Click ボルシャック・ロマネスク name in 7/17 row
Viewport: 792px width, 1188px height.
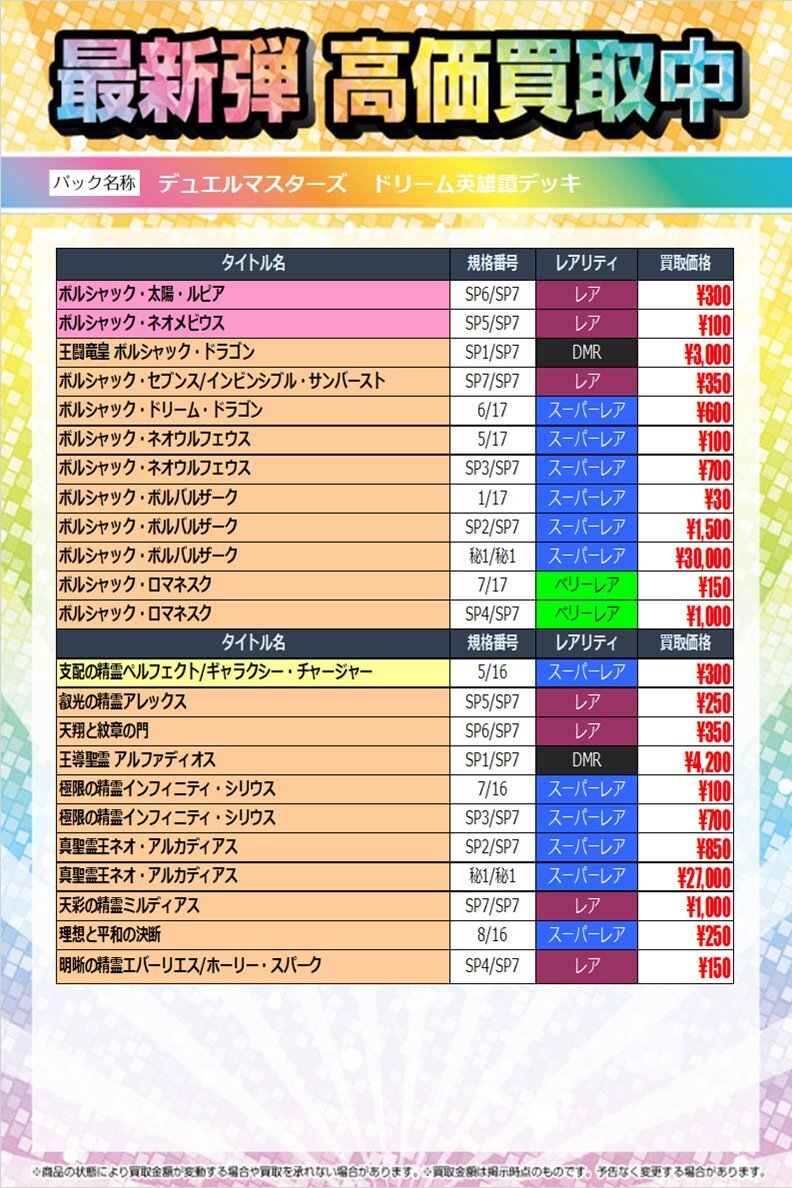click(x=136, y=585)
